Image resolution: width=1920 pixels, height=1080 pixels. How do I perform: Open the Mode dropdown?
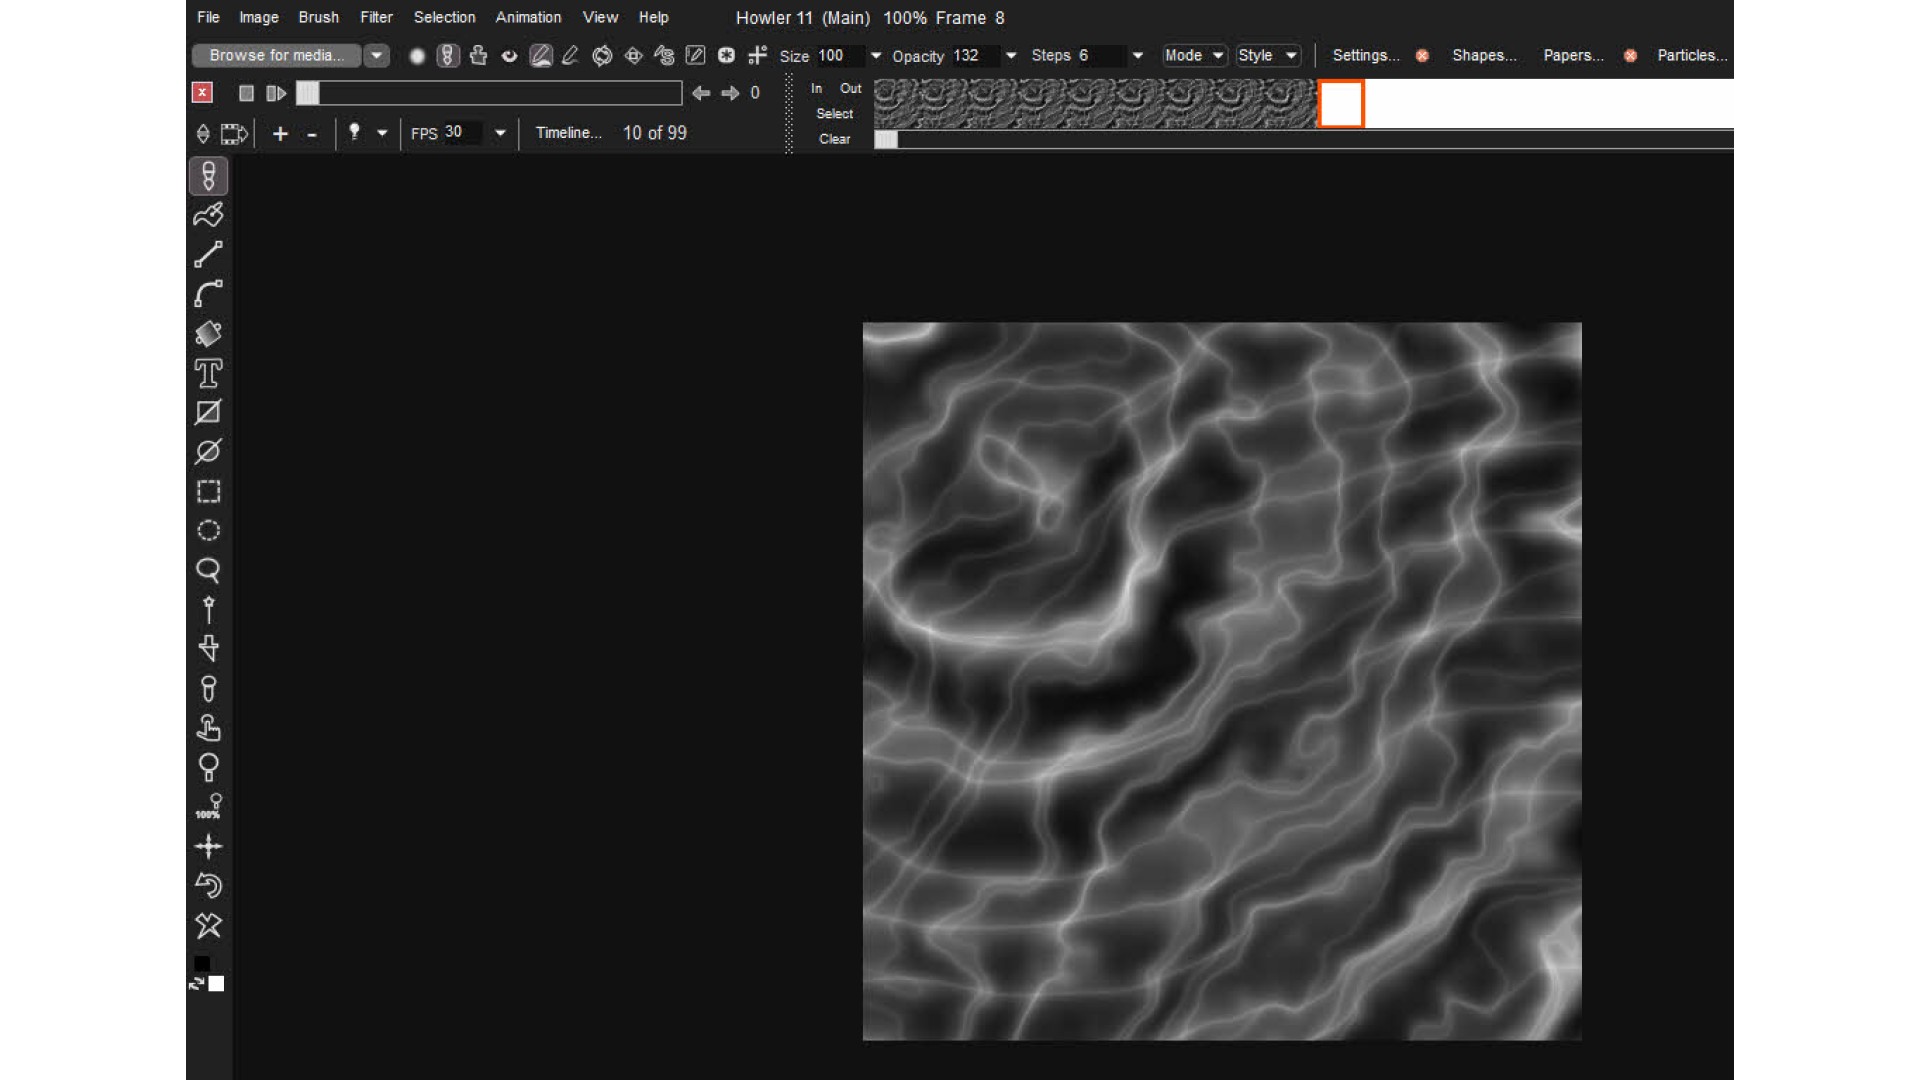[x=1194, y=56]
